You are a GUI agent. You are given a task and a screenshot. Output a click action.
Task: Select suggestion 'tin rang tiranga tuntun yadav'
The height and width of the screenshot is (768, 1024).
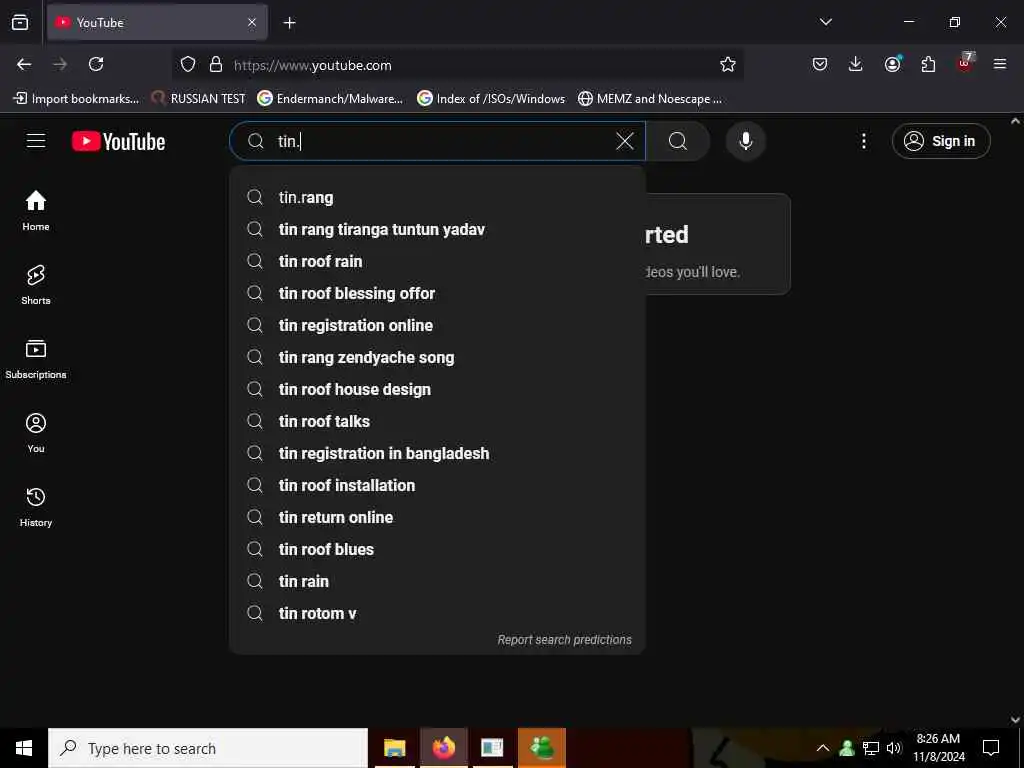click(437, 229)
